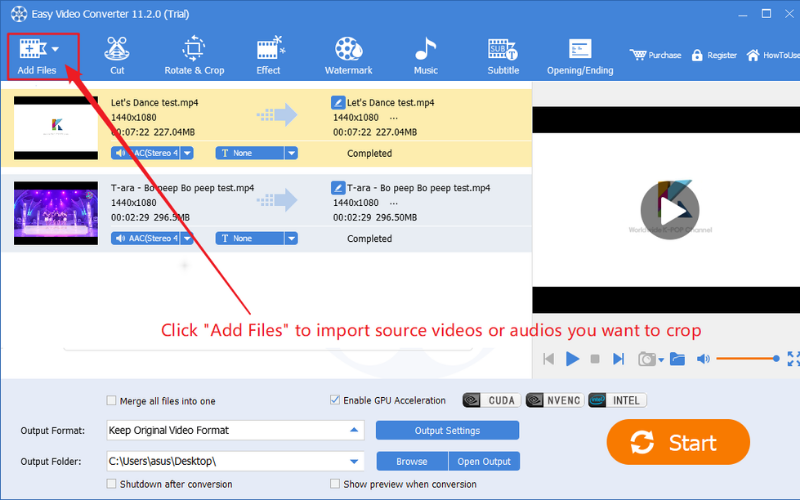The image size is (800, 500).
Task: Open the Rotate & Crop tool
Action: [x=194, y=56]
